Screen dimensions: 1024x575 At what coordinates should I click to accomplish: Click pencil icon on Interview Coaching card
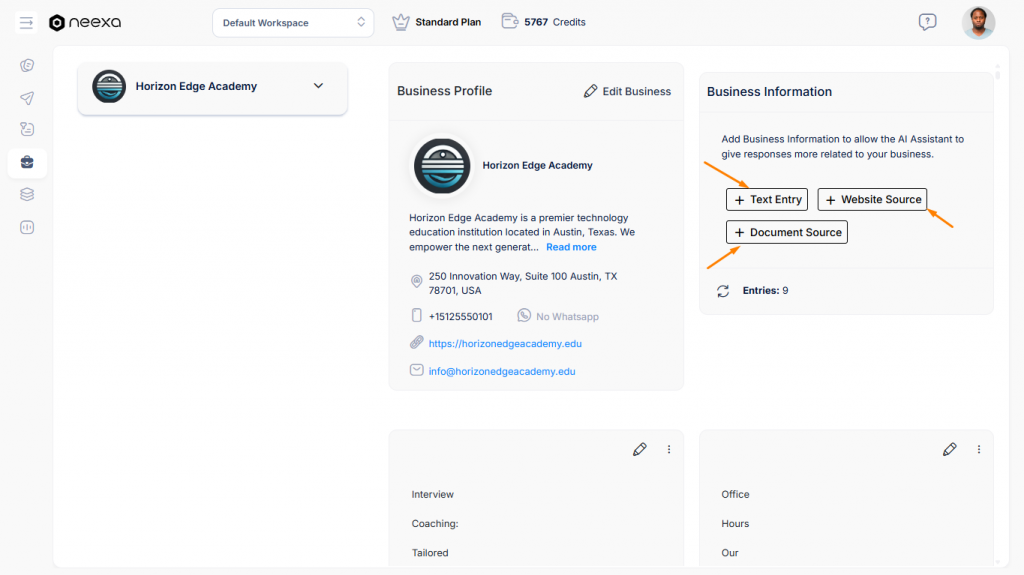click(x=640, y=450)
